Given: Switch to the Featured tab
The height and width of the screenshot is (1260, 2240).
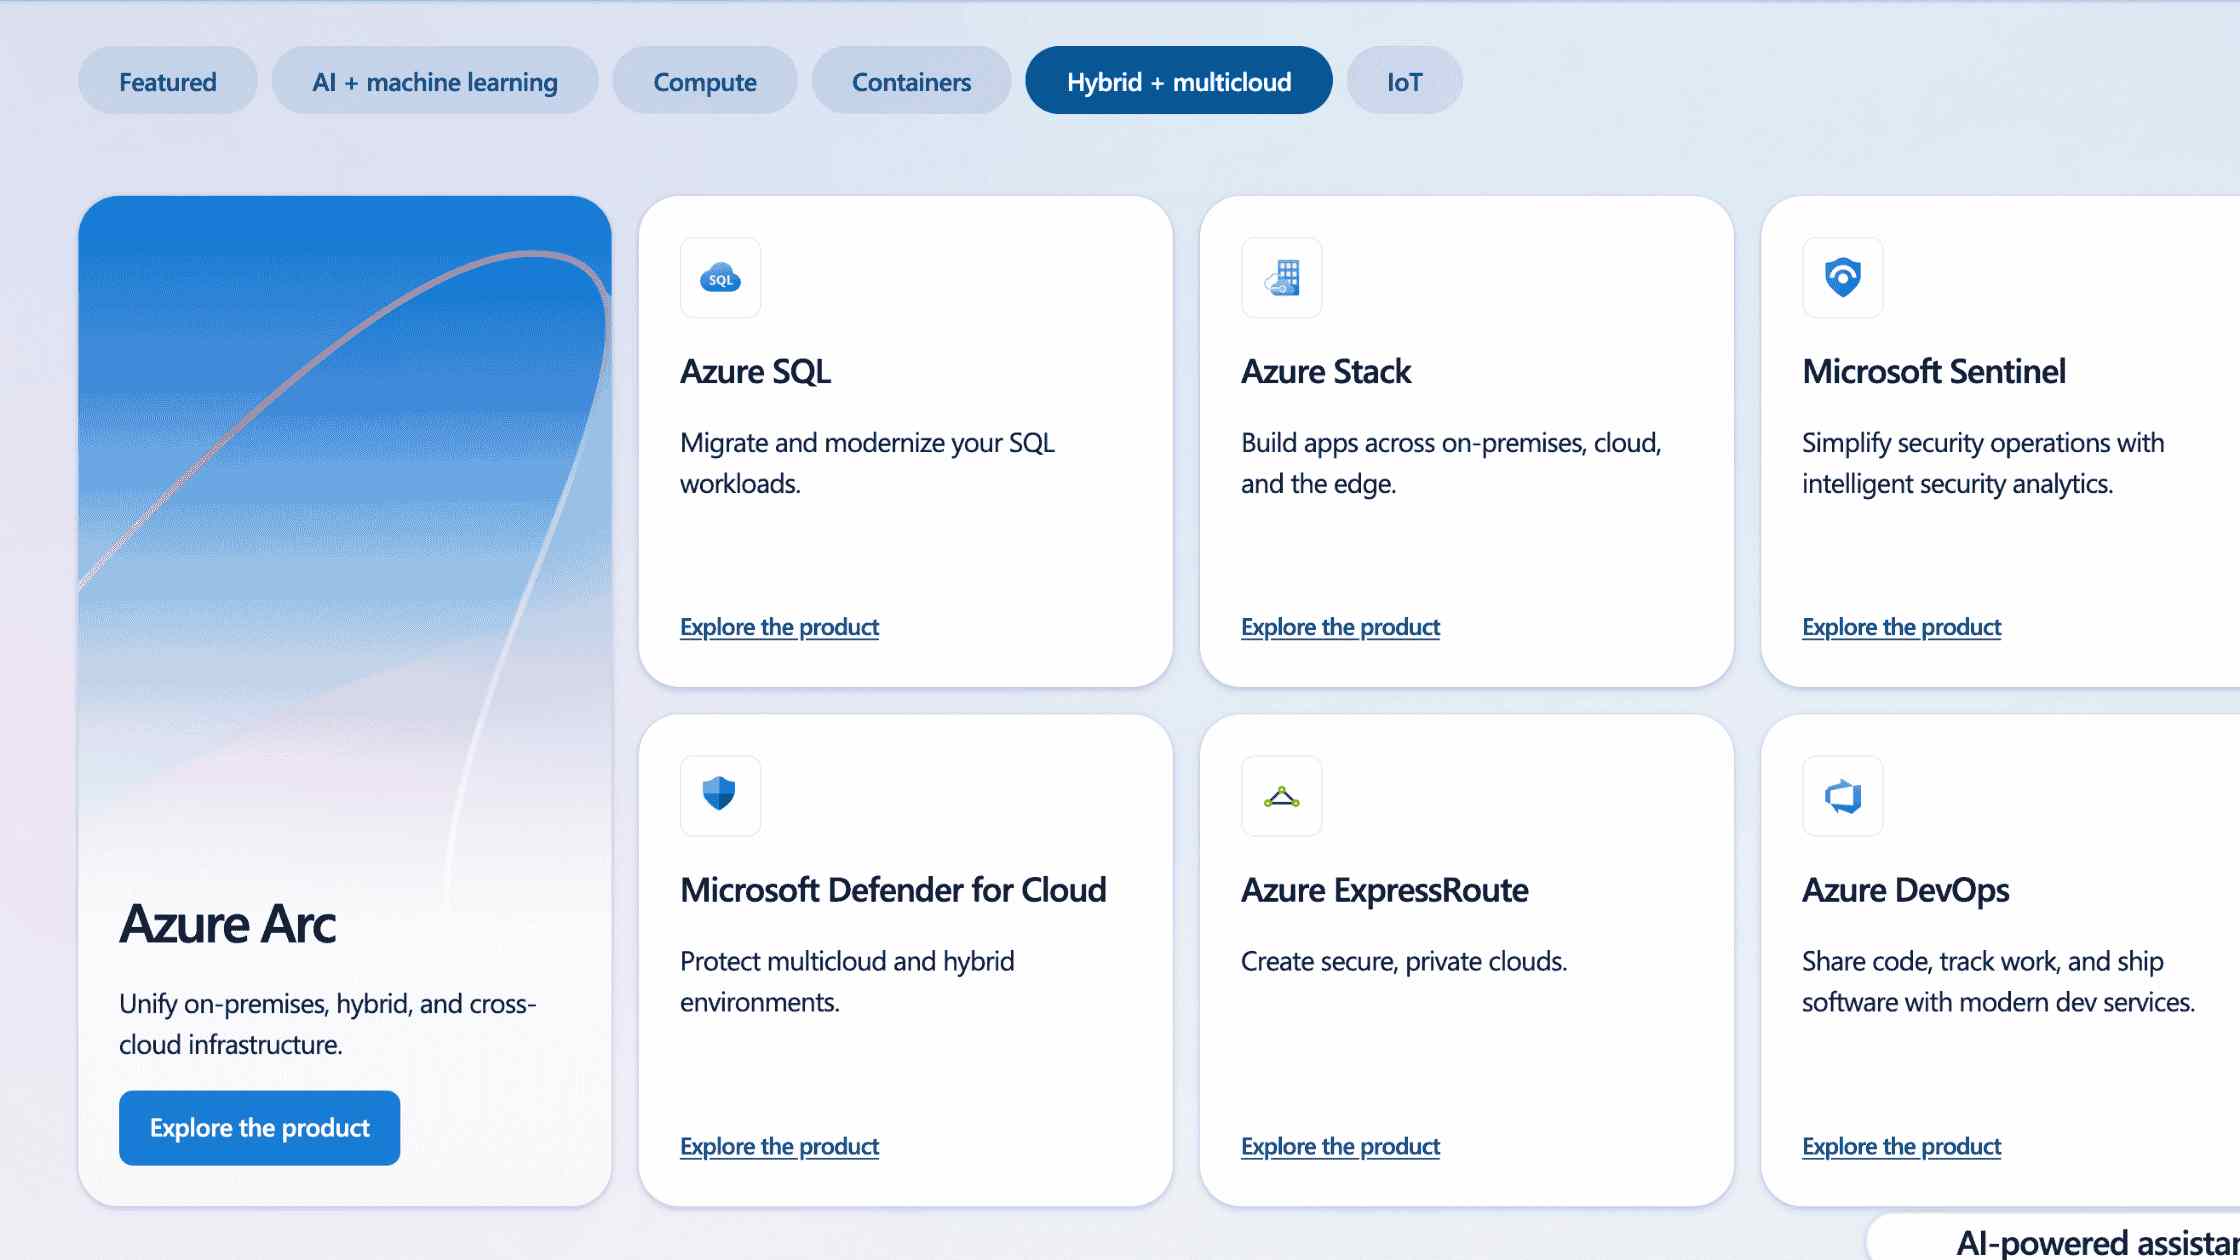Looking at the screenshot, I should coord(168,81).
